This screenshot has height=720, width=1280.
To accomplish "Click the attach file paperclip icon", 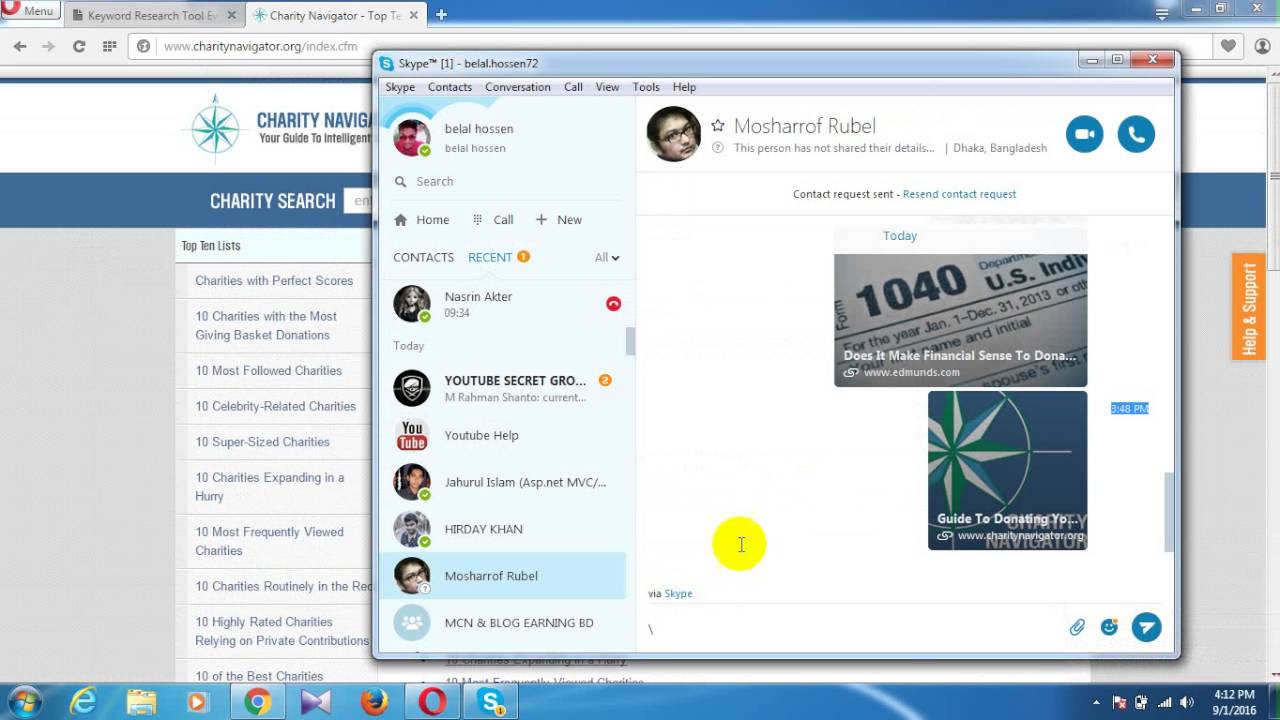I will [1077, 628].
